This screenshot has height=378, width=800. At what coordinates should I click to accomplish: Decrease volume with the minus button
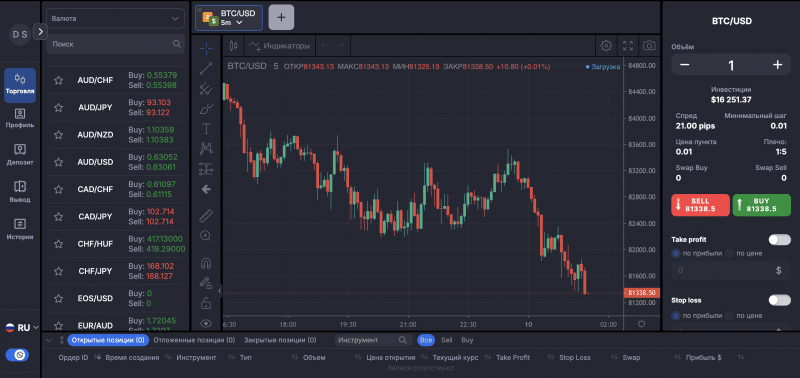[x=685, y=65]
